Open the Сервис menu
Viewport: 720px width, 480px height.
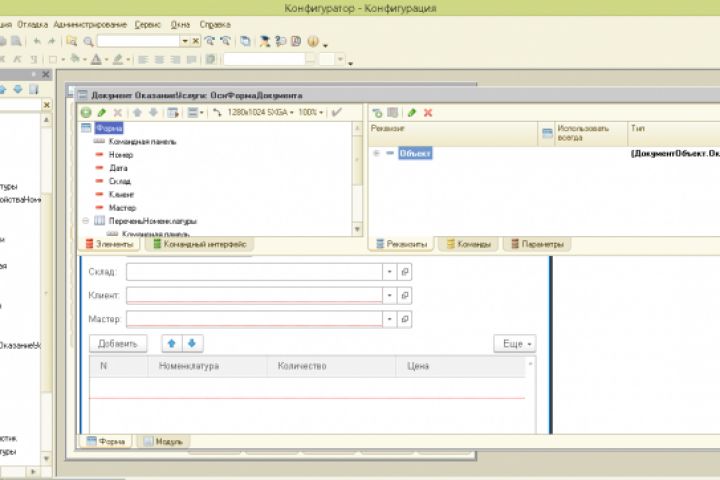(147, 24)
